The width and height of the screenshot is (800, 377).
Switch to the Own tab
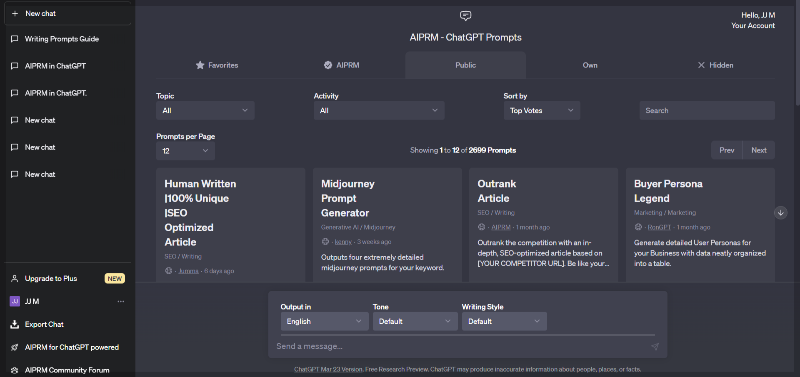(x=590, y=65)
